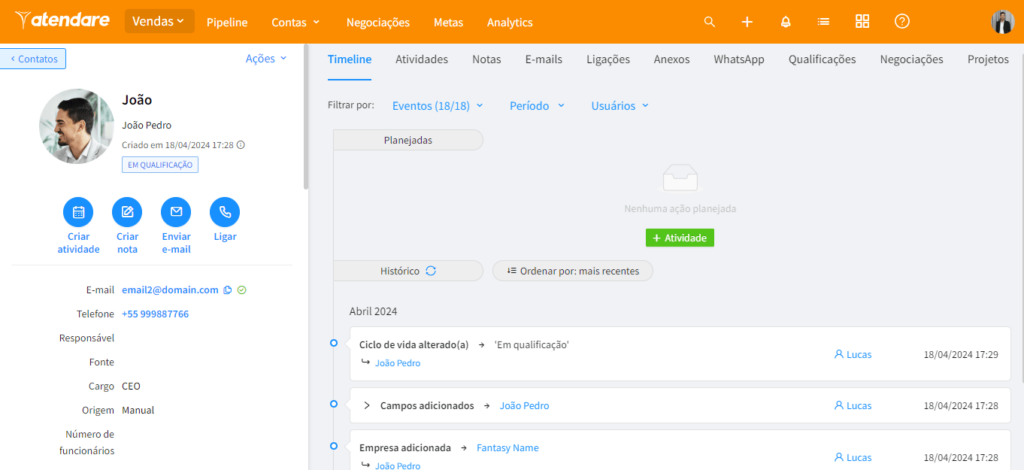Image resolution: width=1024 pixels, height=470 pixels.
Task: Click the Criar atividade calendar icon
Action: pos(78,212)
